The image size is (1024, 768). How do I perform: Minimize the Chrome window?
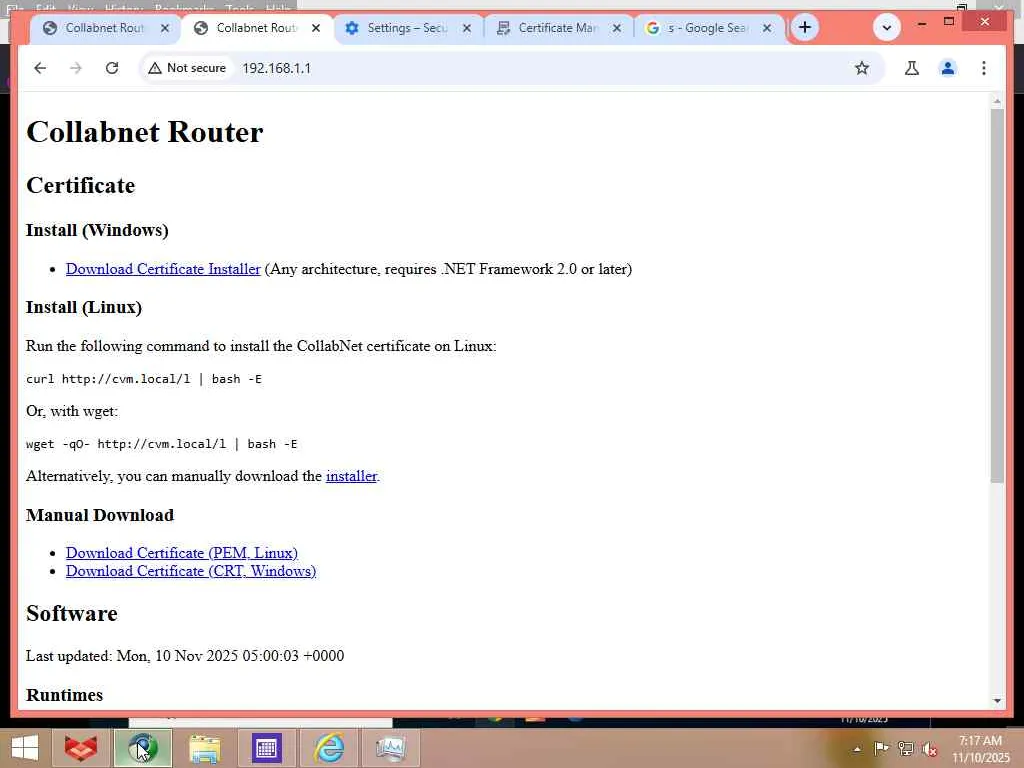pyautogui.click(x=921, y=23)
